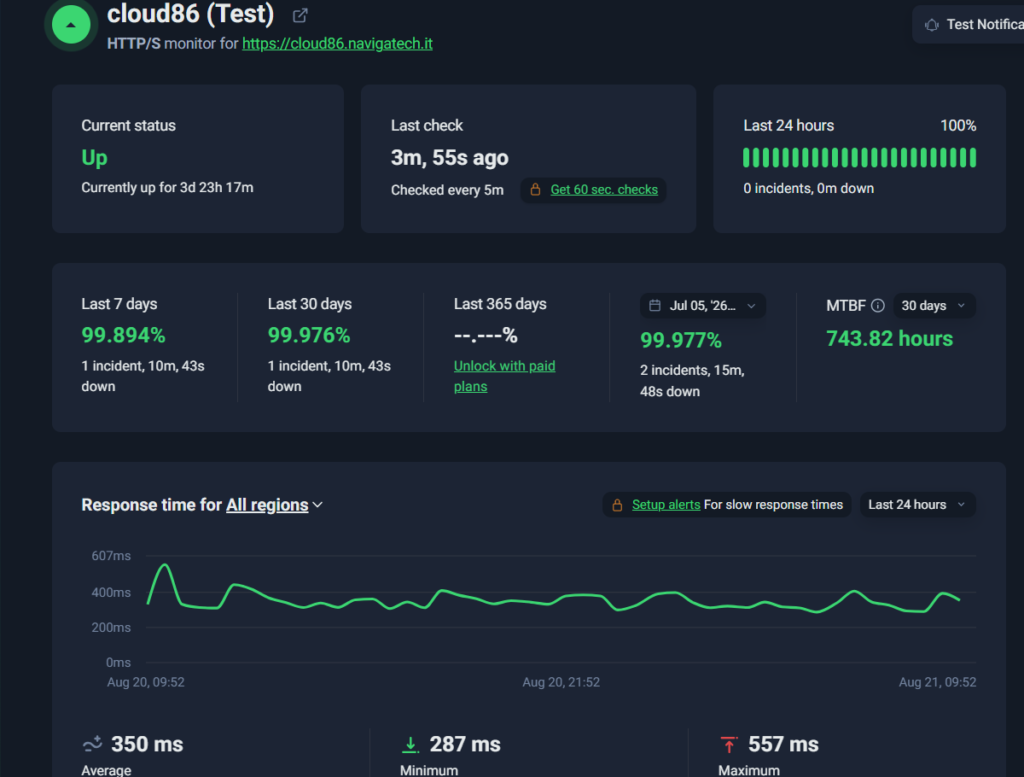Image resolution: width=1024 pixels, height=777 pixels.
Task: Click the 200ms axis label
Action: tap(111, 627)
